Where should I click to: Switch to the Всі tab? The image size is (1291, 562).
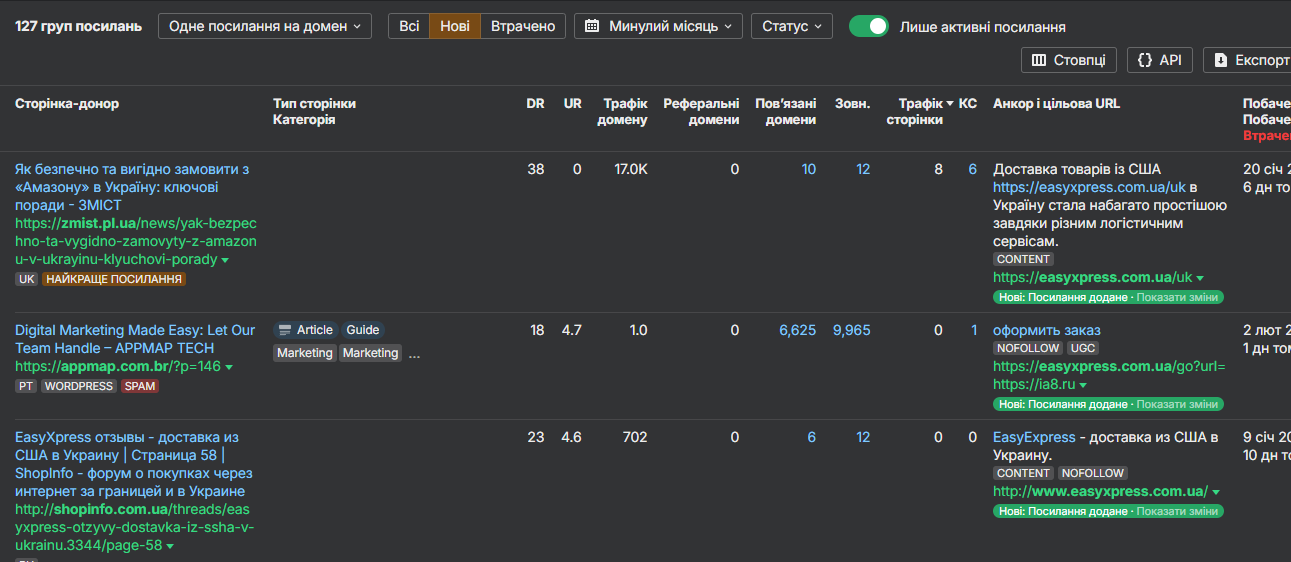409,26
